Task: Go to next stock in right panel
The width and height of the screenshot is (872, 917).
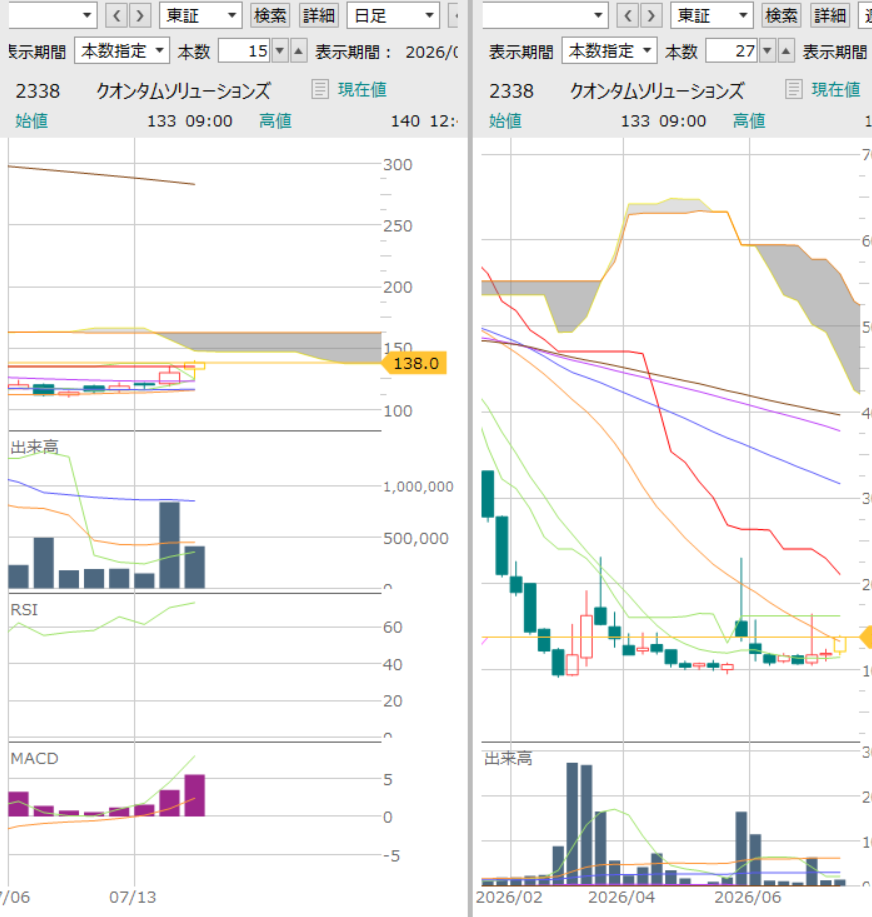Action: point(651,16)
